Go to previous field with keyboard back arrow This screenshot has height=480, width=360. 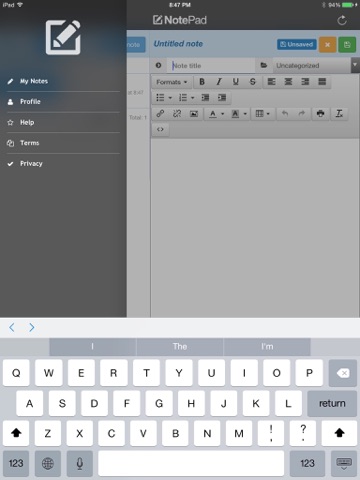12,327
